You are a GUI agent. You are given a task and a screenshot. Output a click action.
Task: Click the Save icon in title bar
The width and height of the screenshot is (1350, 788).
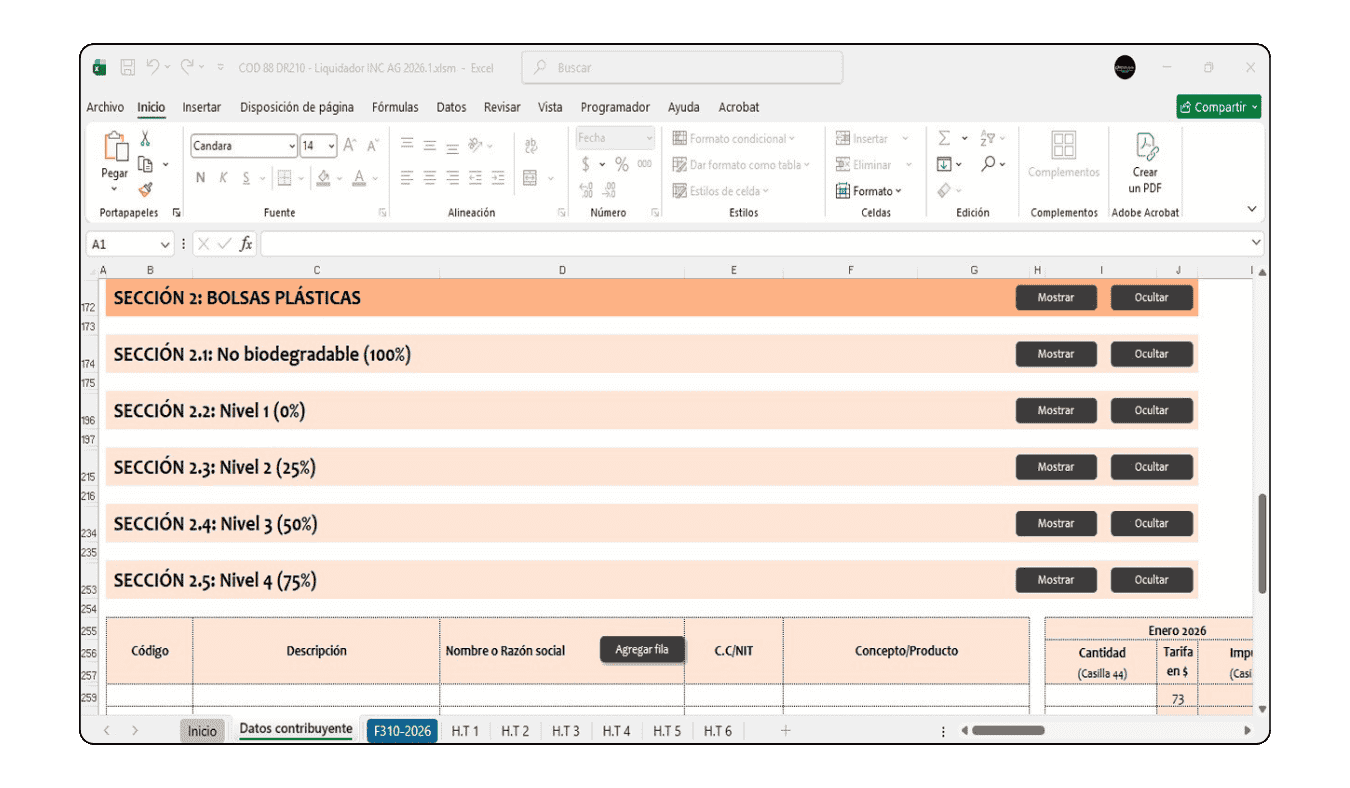128,68
